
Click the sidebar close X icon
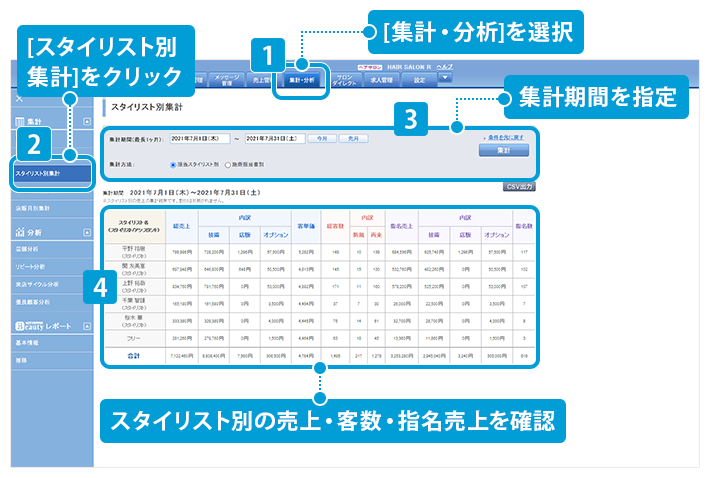pyautogui.click(x=20, y=99)
